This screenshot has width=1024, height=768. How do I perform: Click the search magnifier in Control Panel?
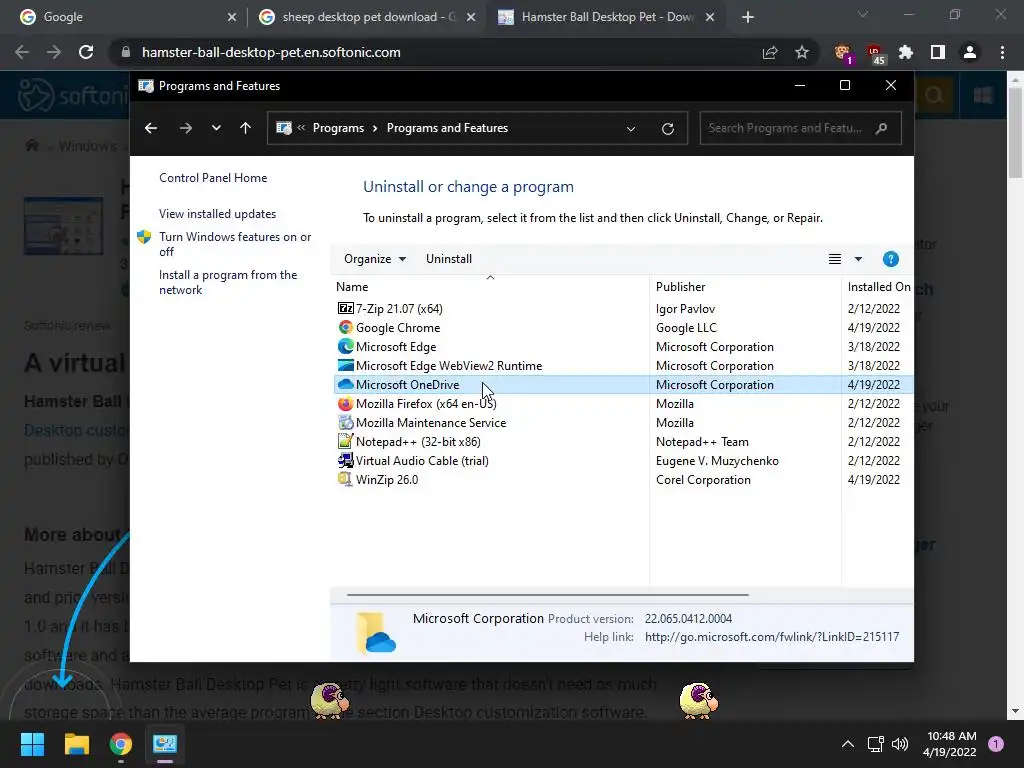(x=882, y=128)
